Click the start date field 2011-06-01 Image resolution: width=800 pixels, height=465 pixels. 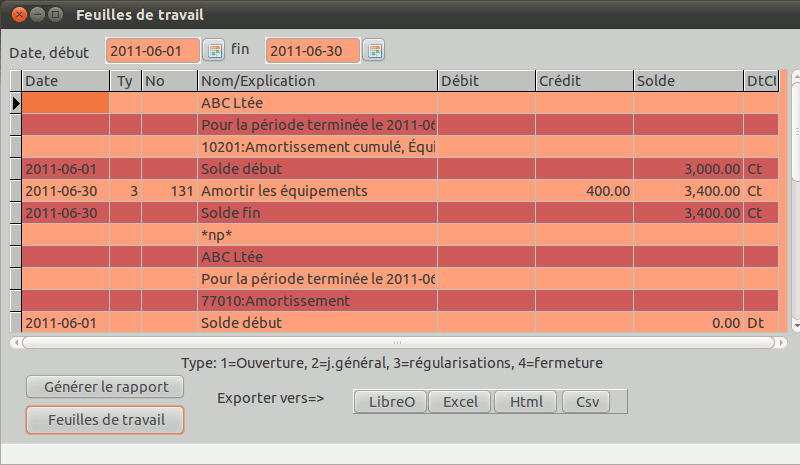point(153,50)
